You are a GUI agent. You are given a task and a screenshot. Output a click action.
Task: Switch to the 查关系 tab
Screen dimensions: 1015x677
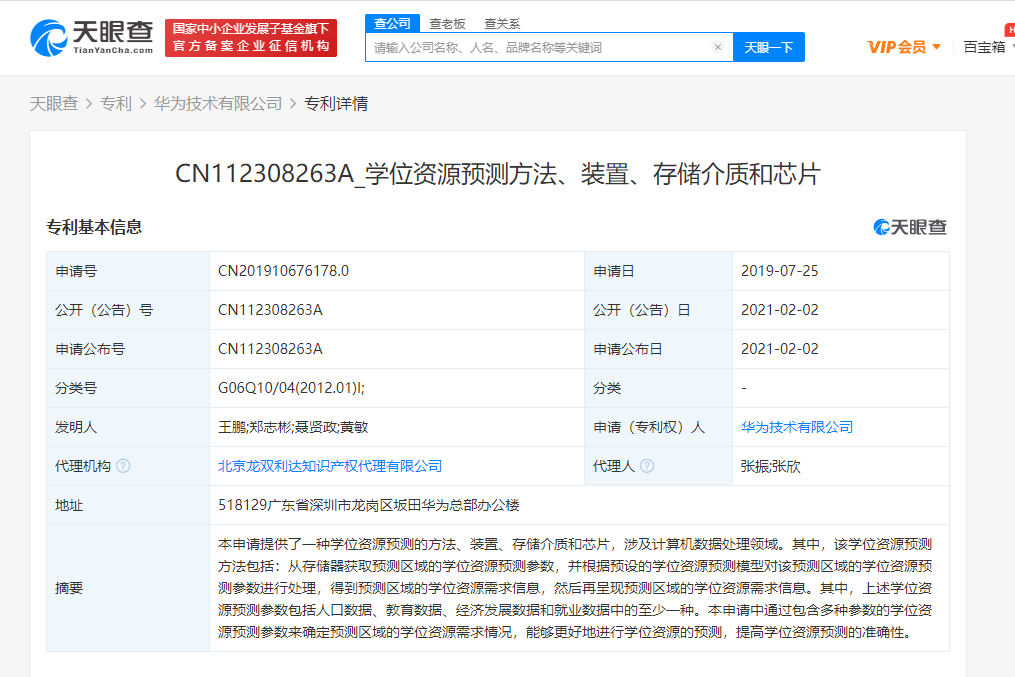coord(502,24)
